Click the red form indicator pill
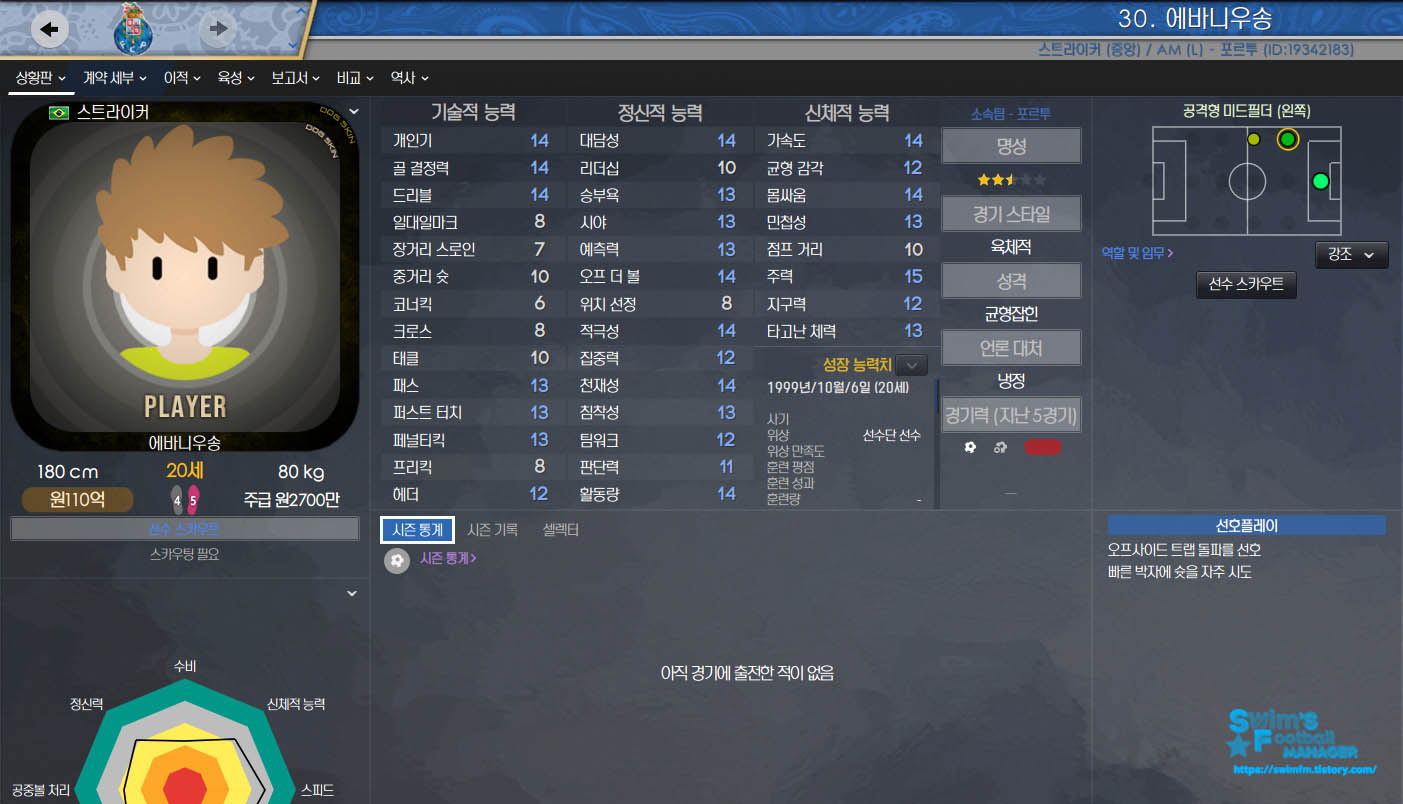1403x804 pixels. [x=1042, y=447]
